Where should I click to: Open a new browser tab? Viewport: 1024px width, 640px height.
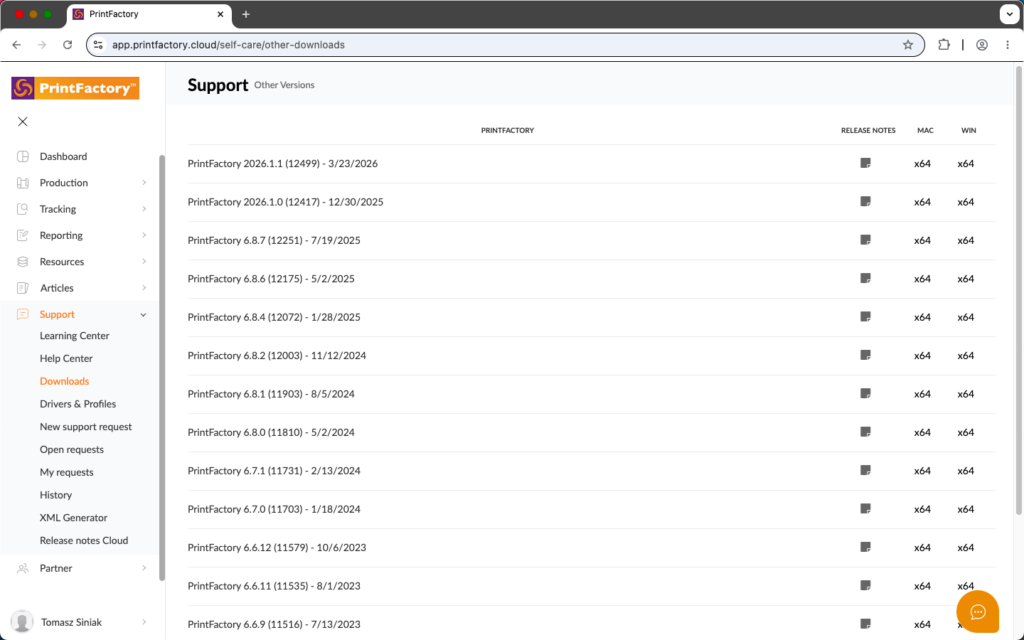click(x=246, y=14)
